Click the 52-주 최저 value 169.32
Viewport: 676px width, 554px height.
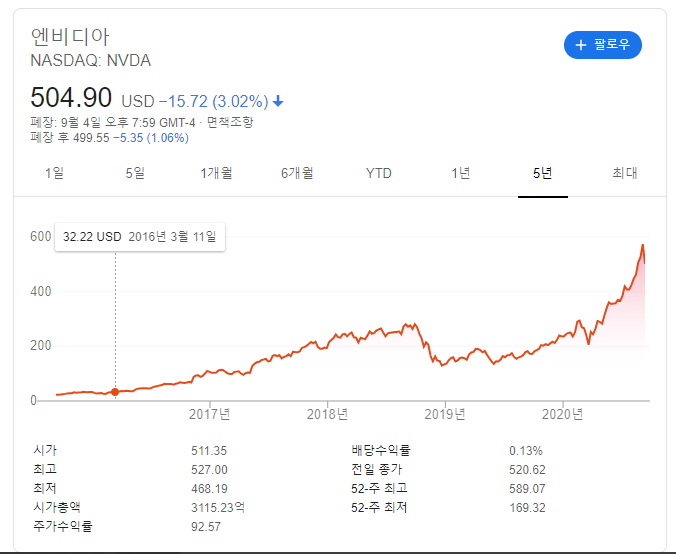[x=527, y=508]
